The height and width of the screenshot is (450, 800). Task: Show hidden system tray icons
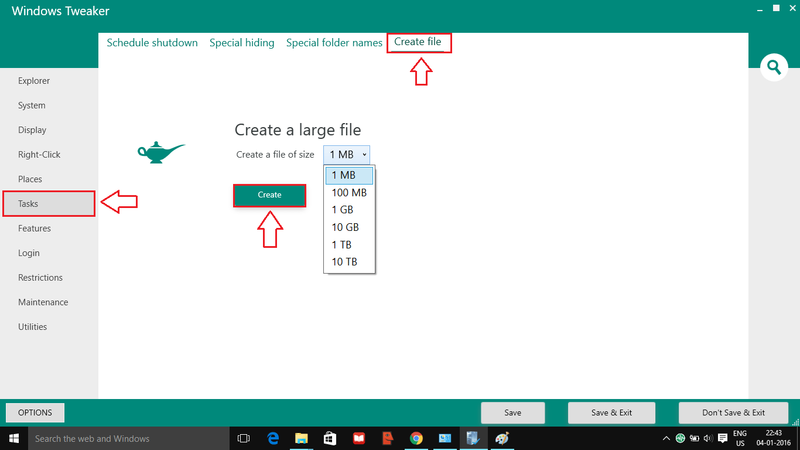pyautogui.click(x=666, y=438)
